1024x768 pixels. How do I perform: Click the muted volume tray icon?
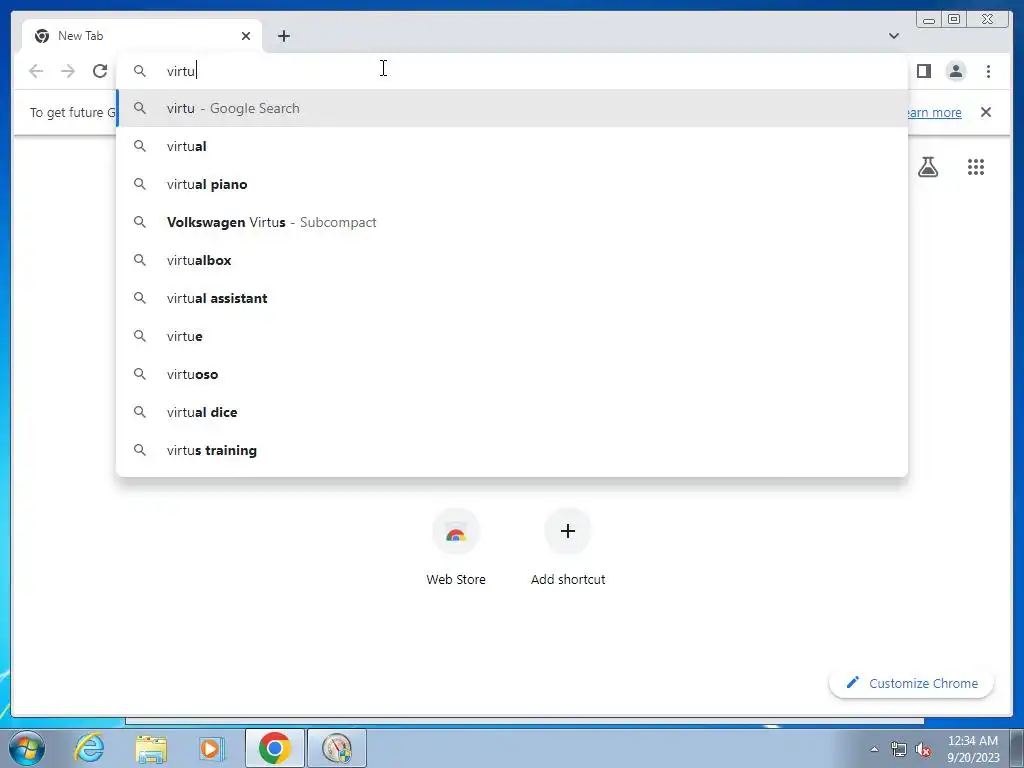(923, 750)
